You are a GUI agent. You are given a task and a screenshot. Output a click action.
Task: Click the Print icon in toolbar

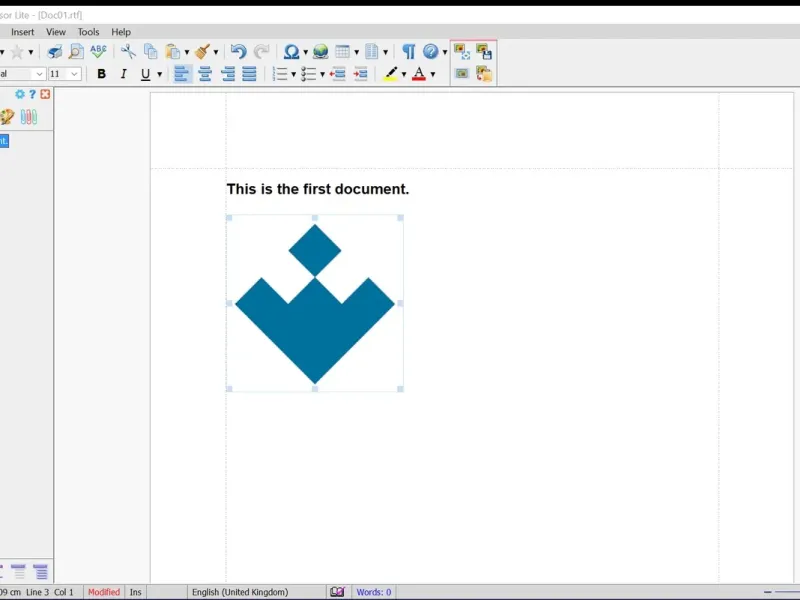pos(54,52)
